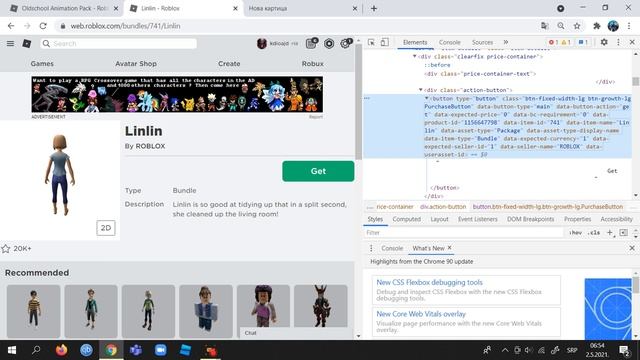
Task: Reload the page with browser refresh button
Action: [43, 26]
